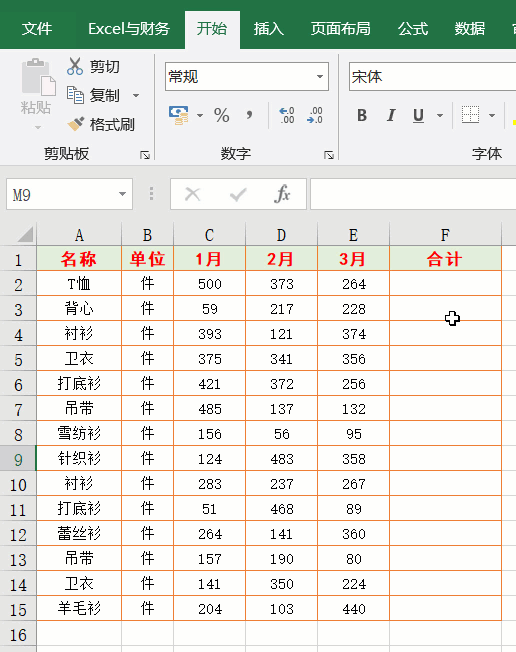Click the 针织衫 cell
The height and width of the screenshot is (652, 516).
(x=79, y=458)
